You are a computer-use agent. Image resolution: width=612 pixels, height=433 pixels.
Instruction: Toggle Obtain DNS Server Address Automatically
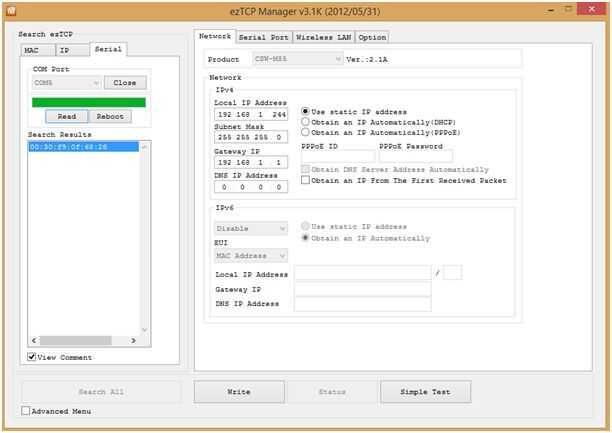click(x=305, y=169)
